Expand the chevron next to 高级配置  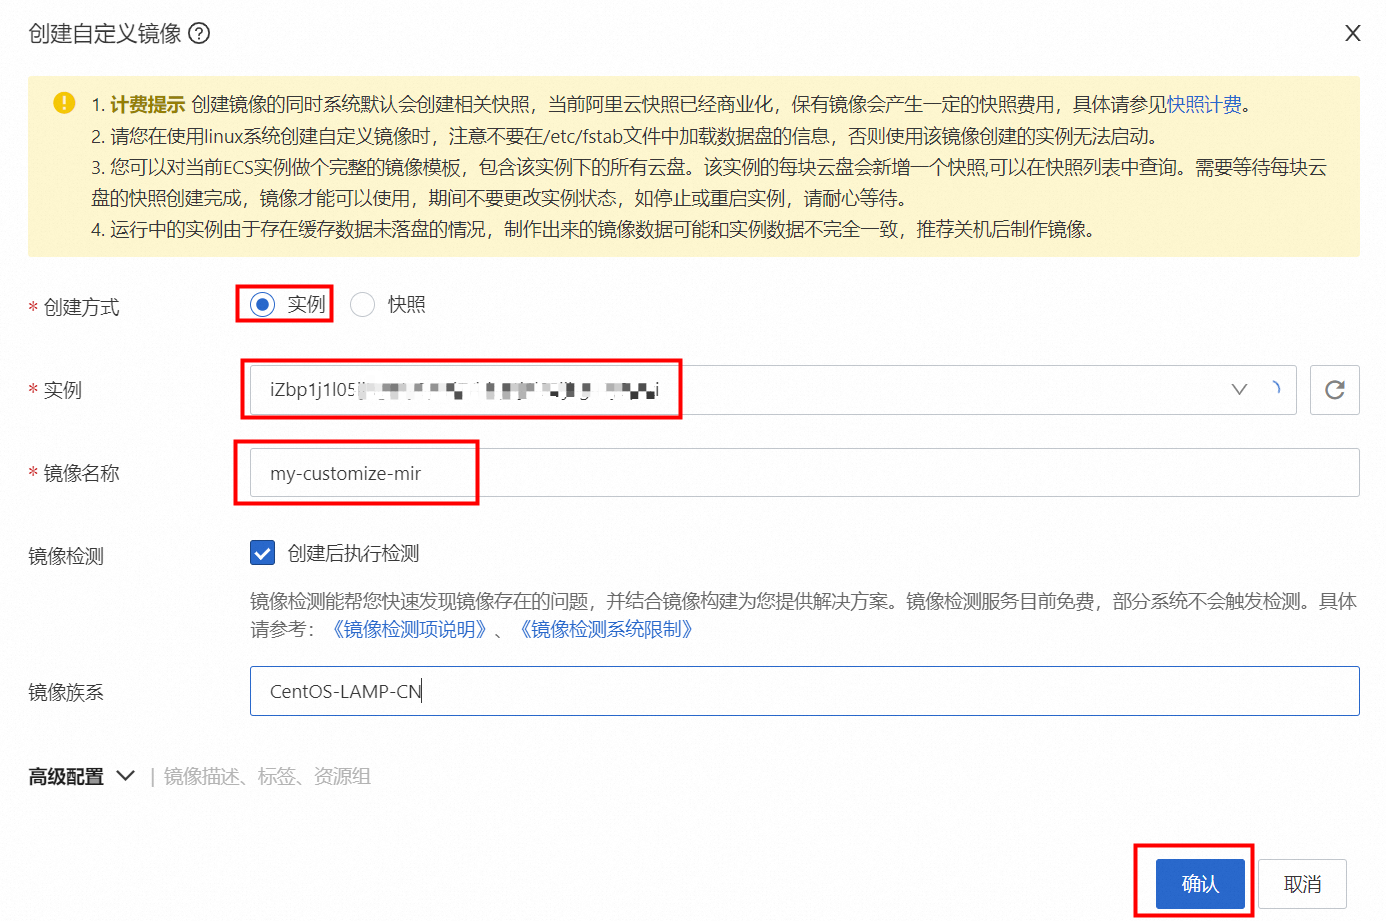tap(126, 776)
